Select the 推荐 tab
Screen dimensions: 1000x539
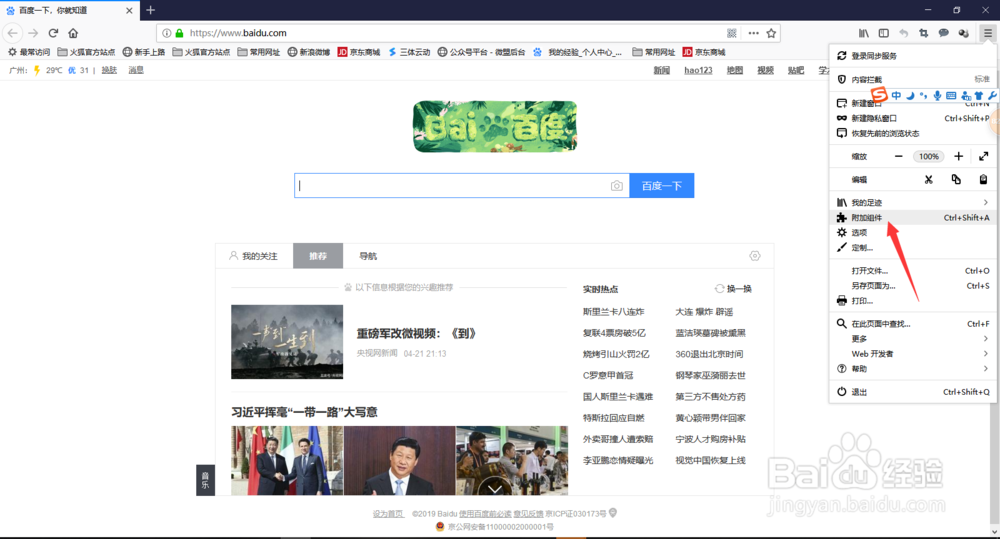(x=318, y=256)
